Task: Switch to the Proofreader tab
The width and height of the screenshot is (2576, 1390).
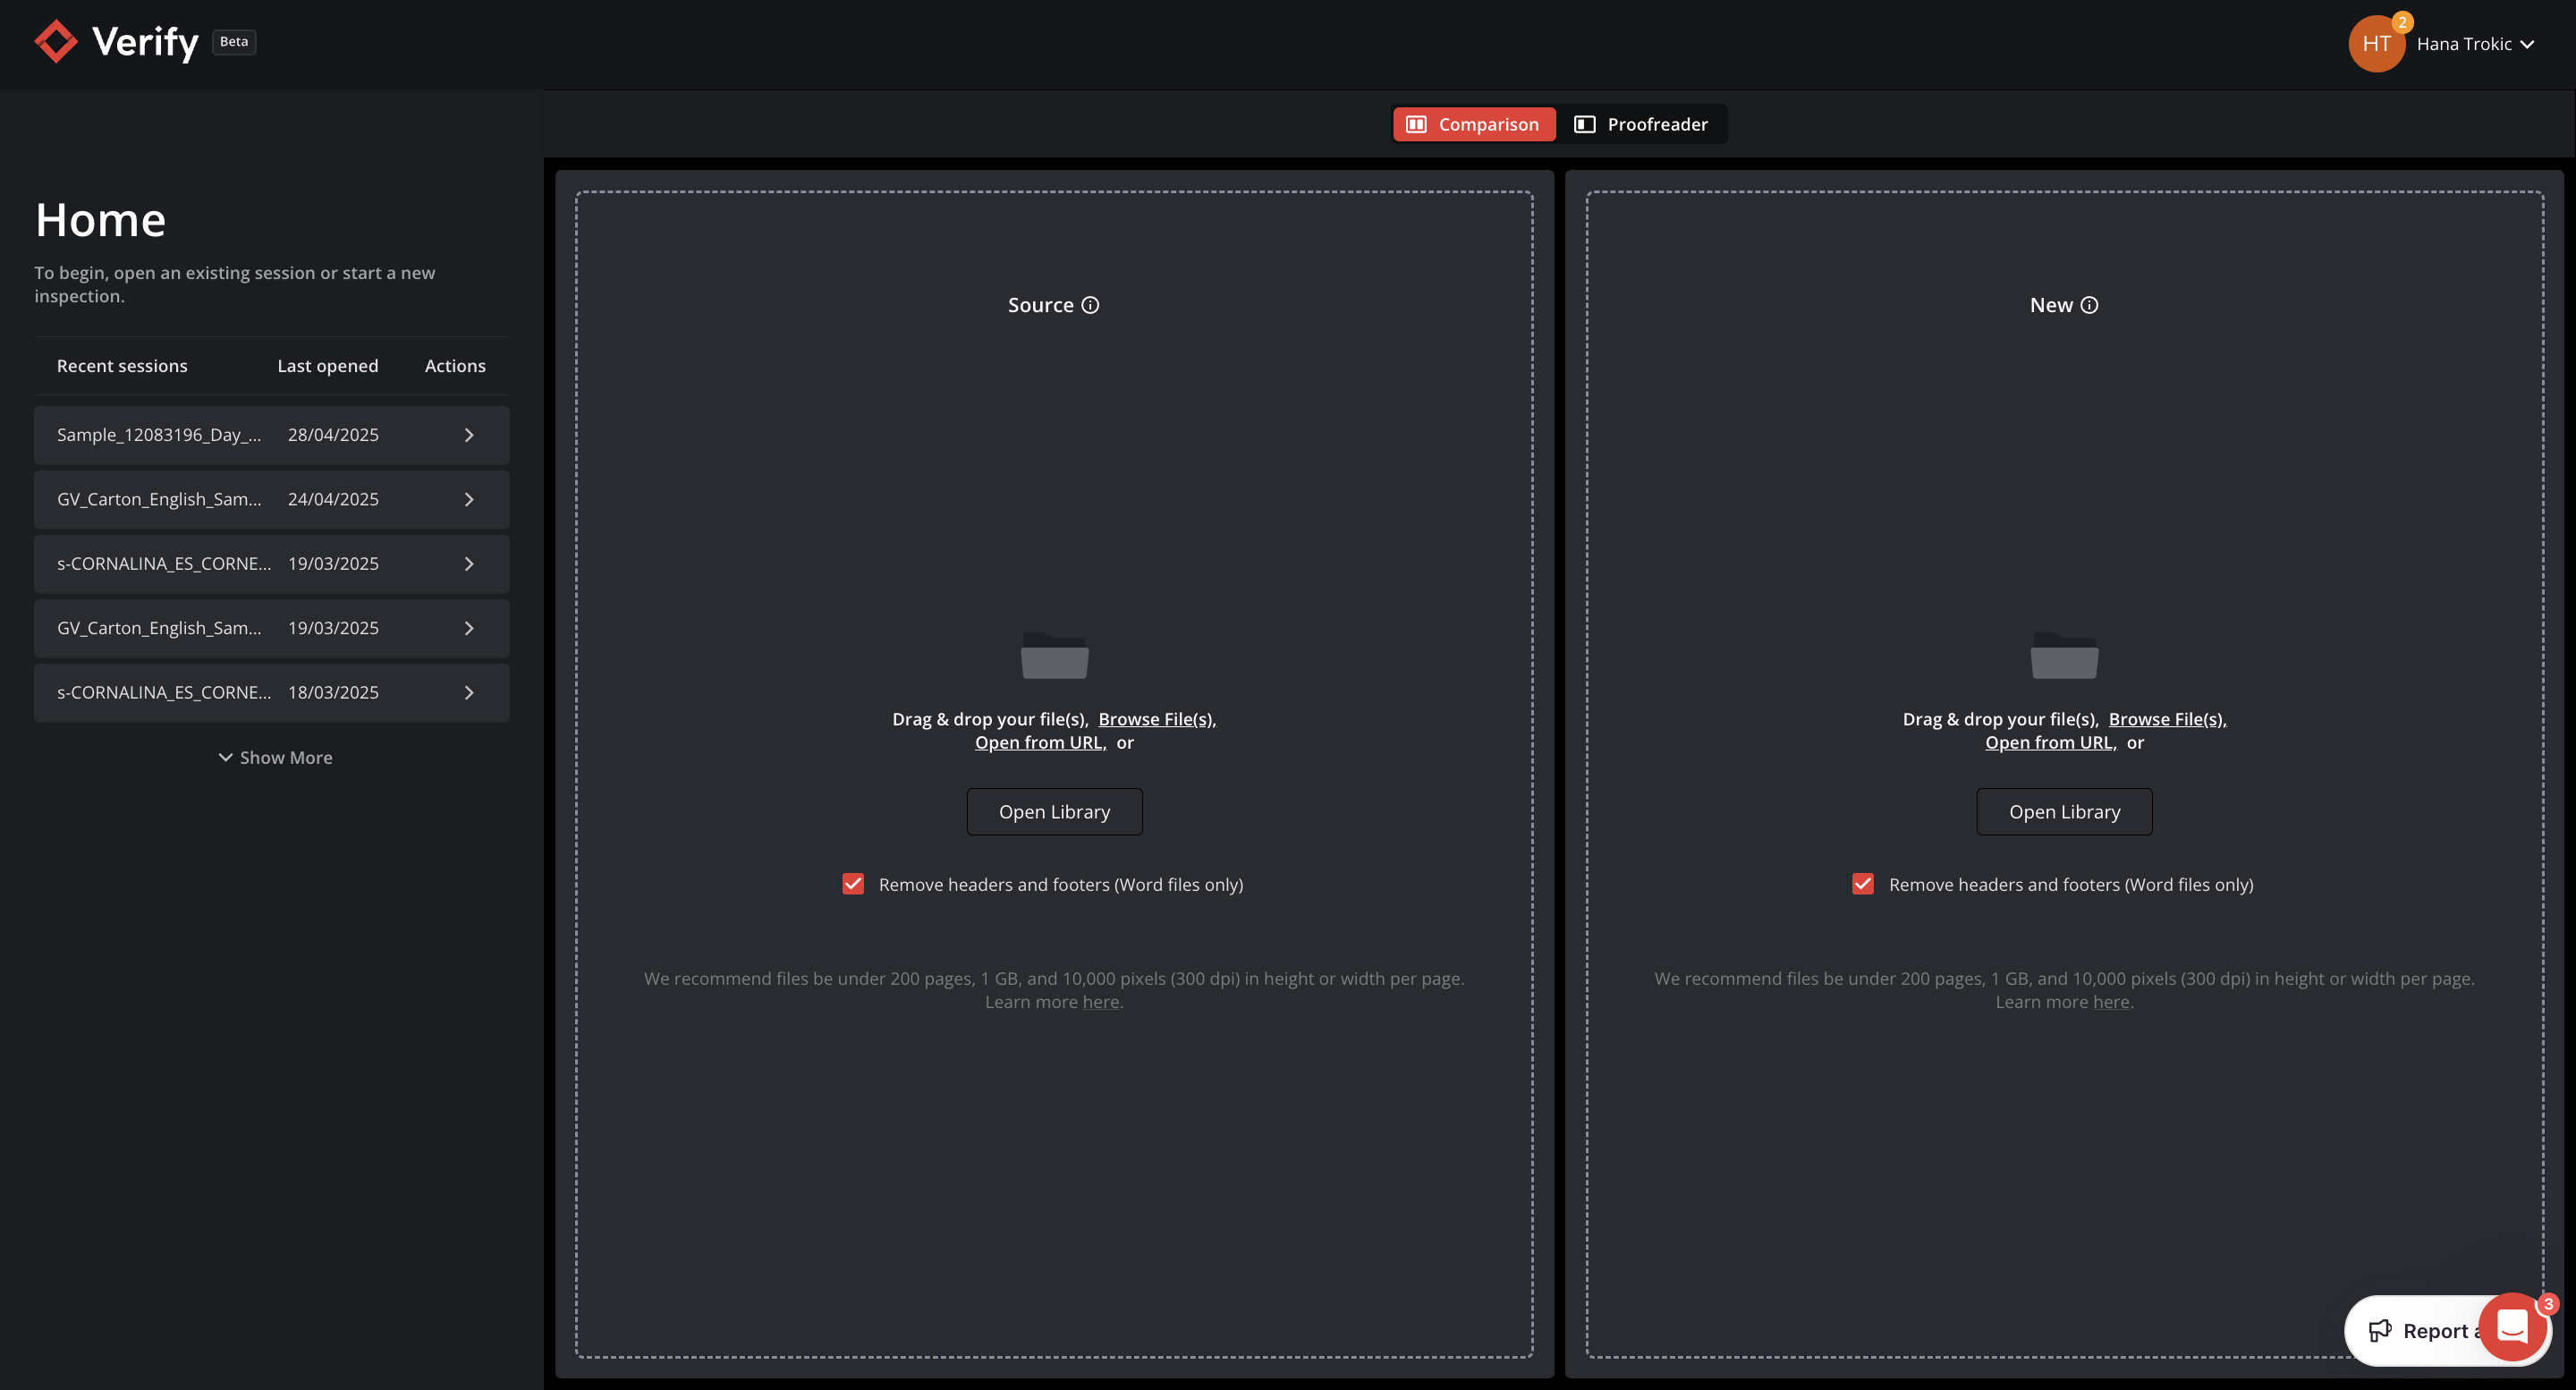Action: 1643,124
